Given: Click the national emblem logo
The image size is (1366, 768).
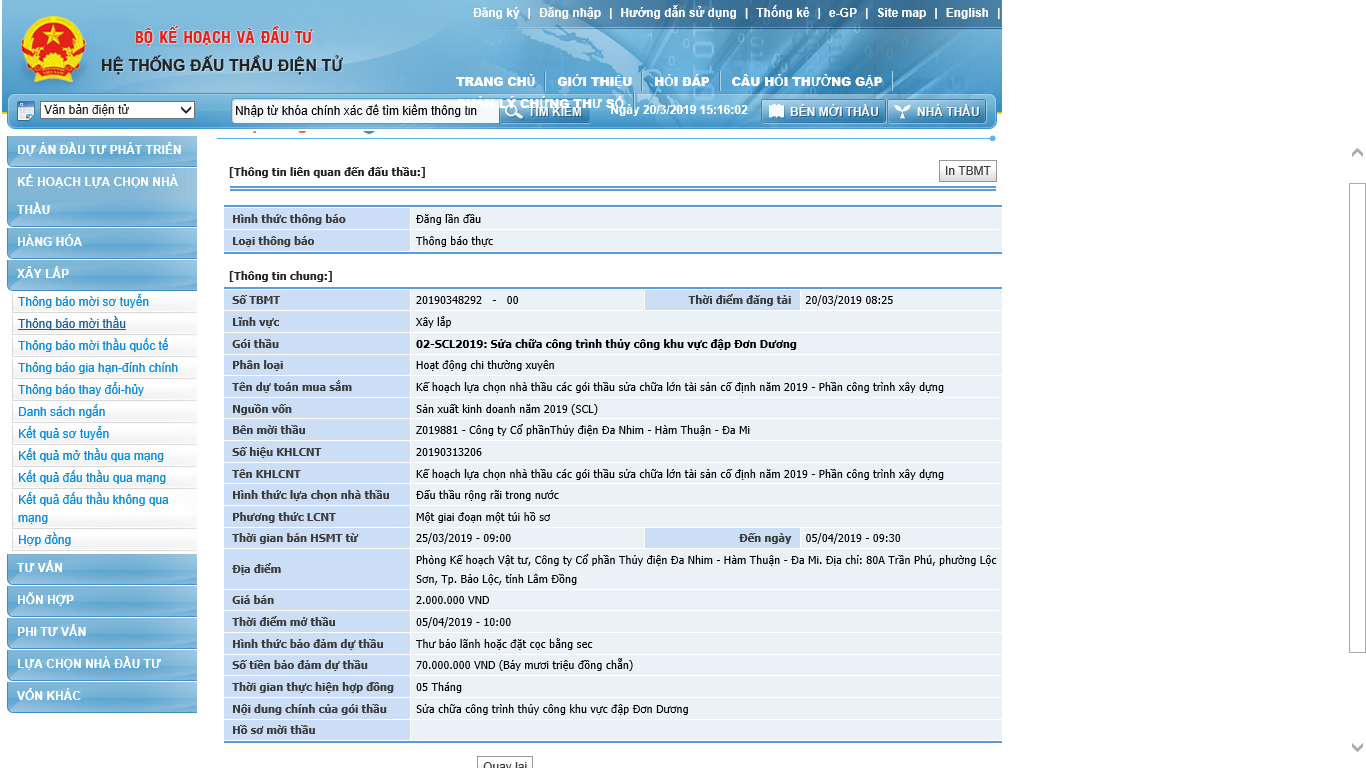Looking at the screenshot, I should (53, 49).
